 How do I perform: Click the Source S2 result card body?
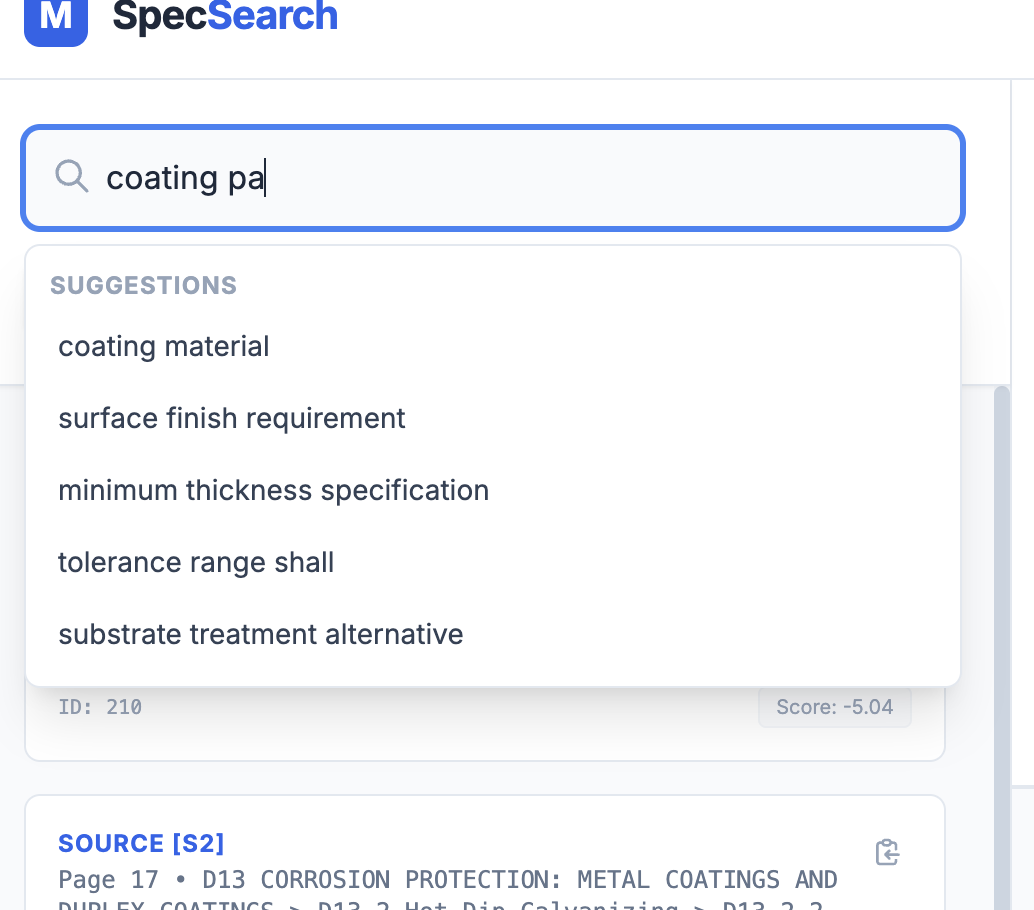[x=500, y=830]
